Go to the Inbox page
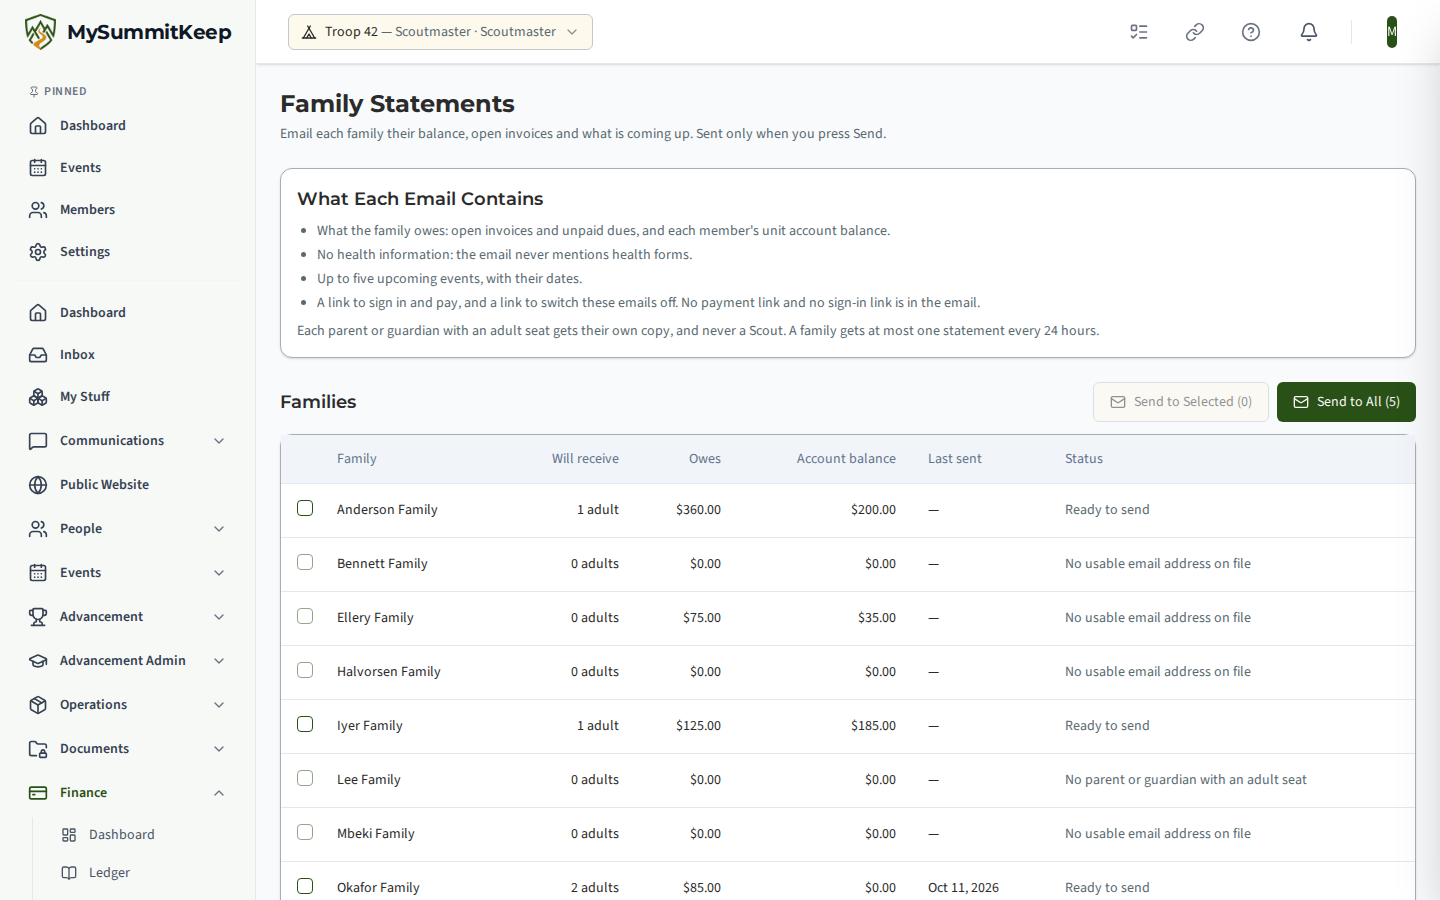This screenshot has height=900, width=1440. pyautogui.click(x=77, y=355)
